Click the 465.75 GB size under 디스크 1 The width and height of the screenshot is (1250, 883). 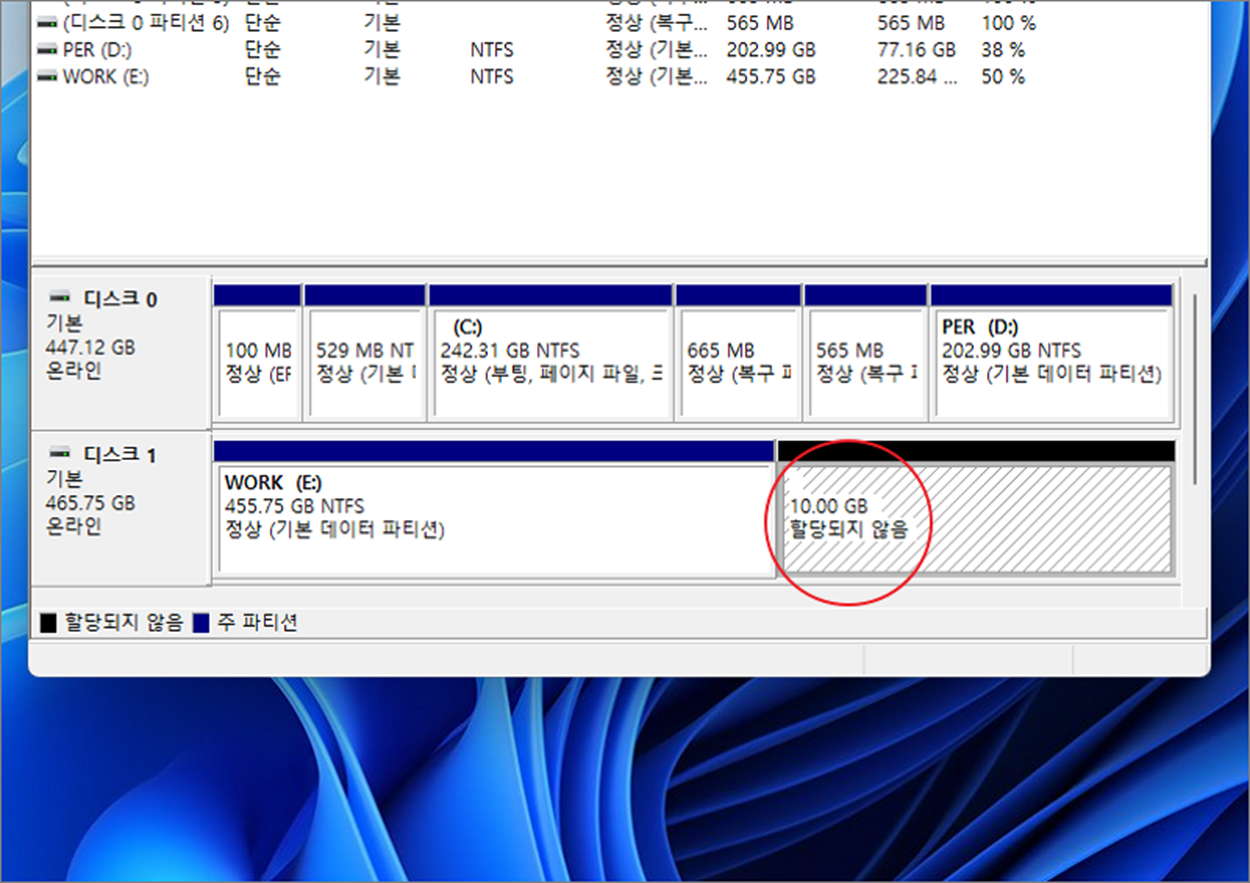90,503
